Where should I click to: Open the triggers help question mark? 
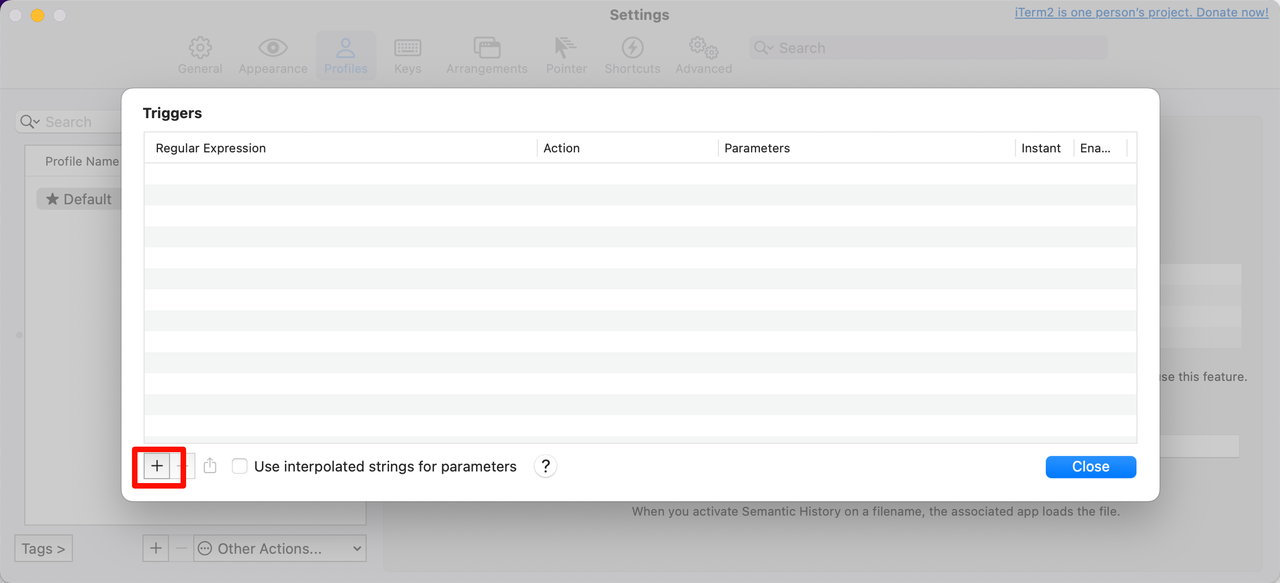click(545, 466)
